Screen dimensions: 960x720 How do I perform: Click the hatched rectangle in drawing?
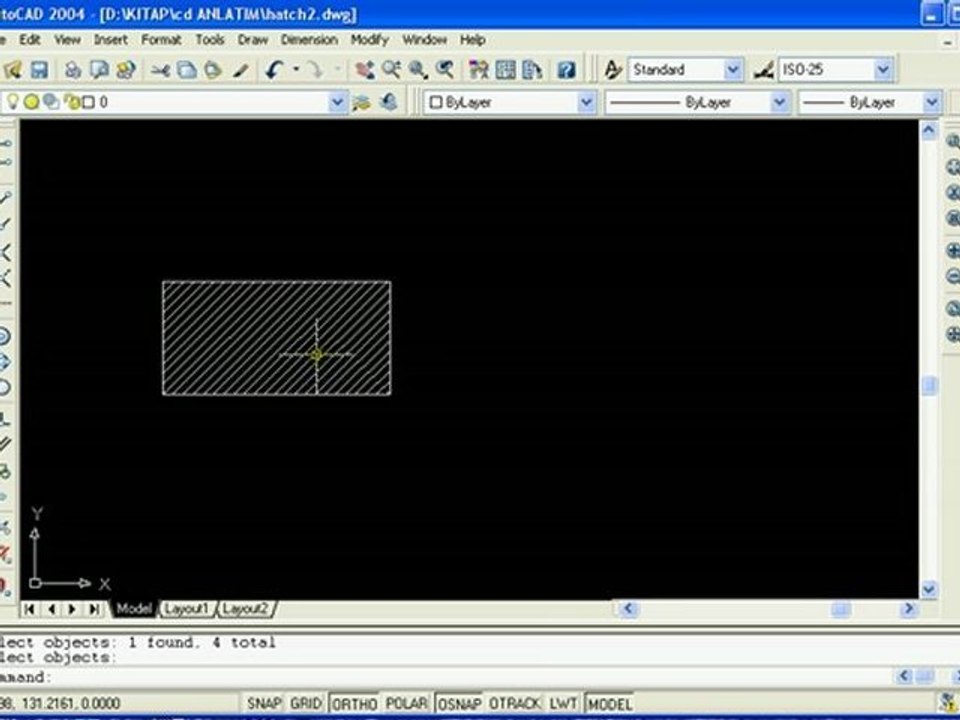276,338
